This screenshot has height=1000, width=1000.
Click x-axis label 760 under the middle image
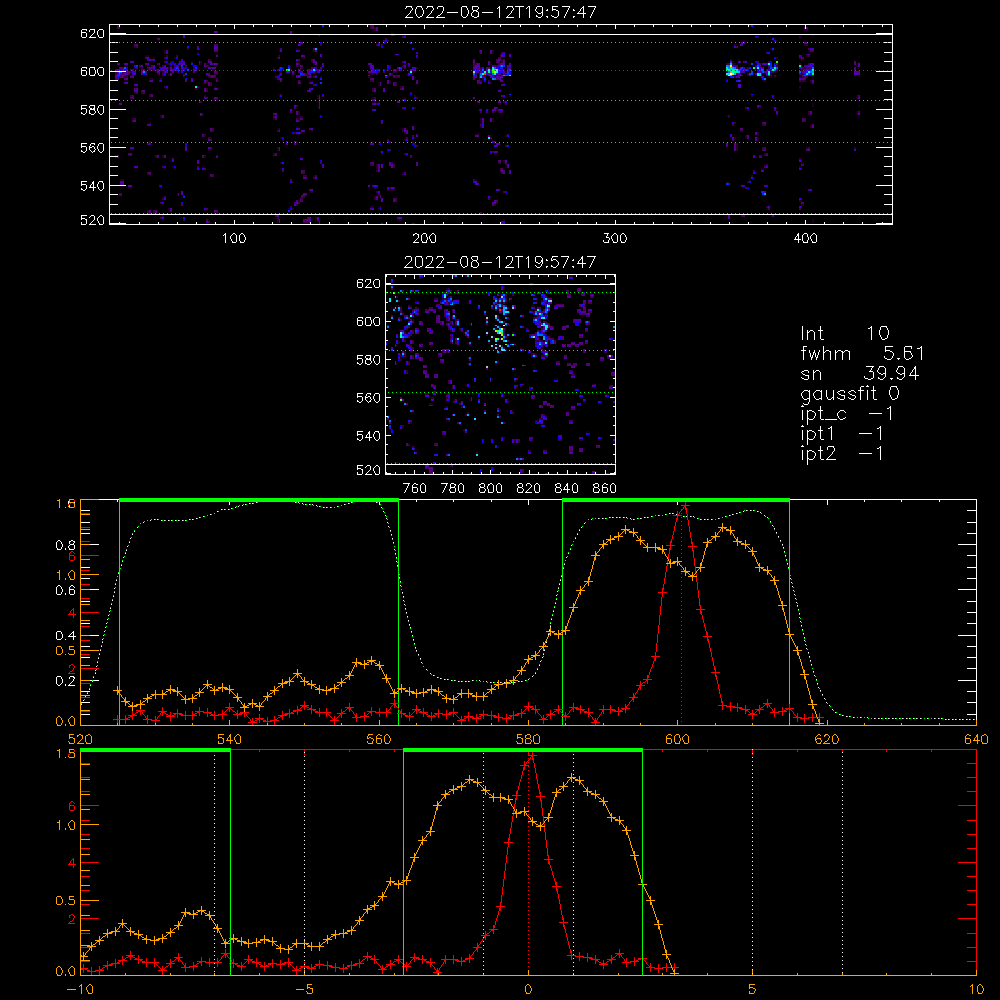(x=415, y=489)
